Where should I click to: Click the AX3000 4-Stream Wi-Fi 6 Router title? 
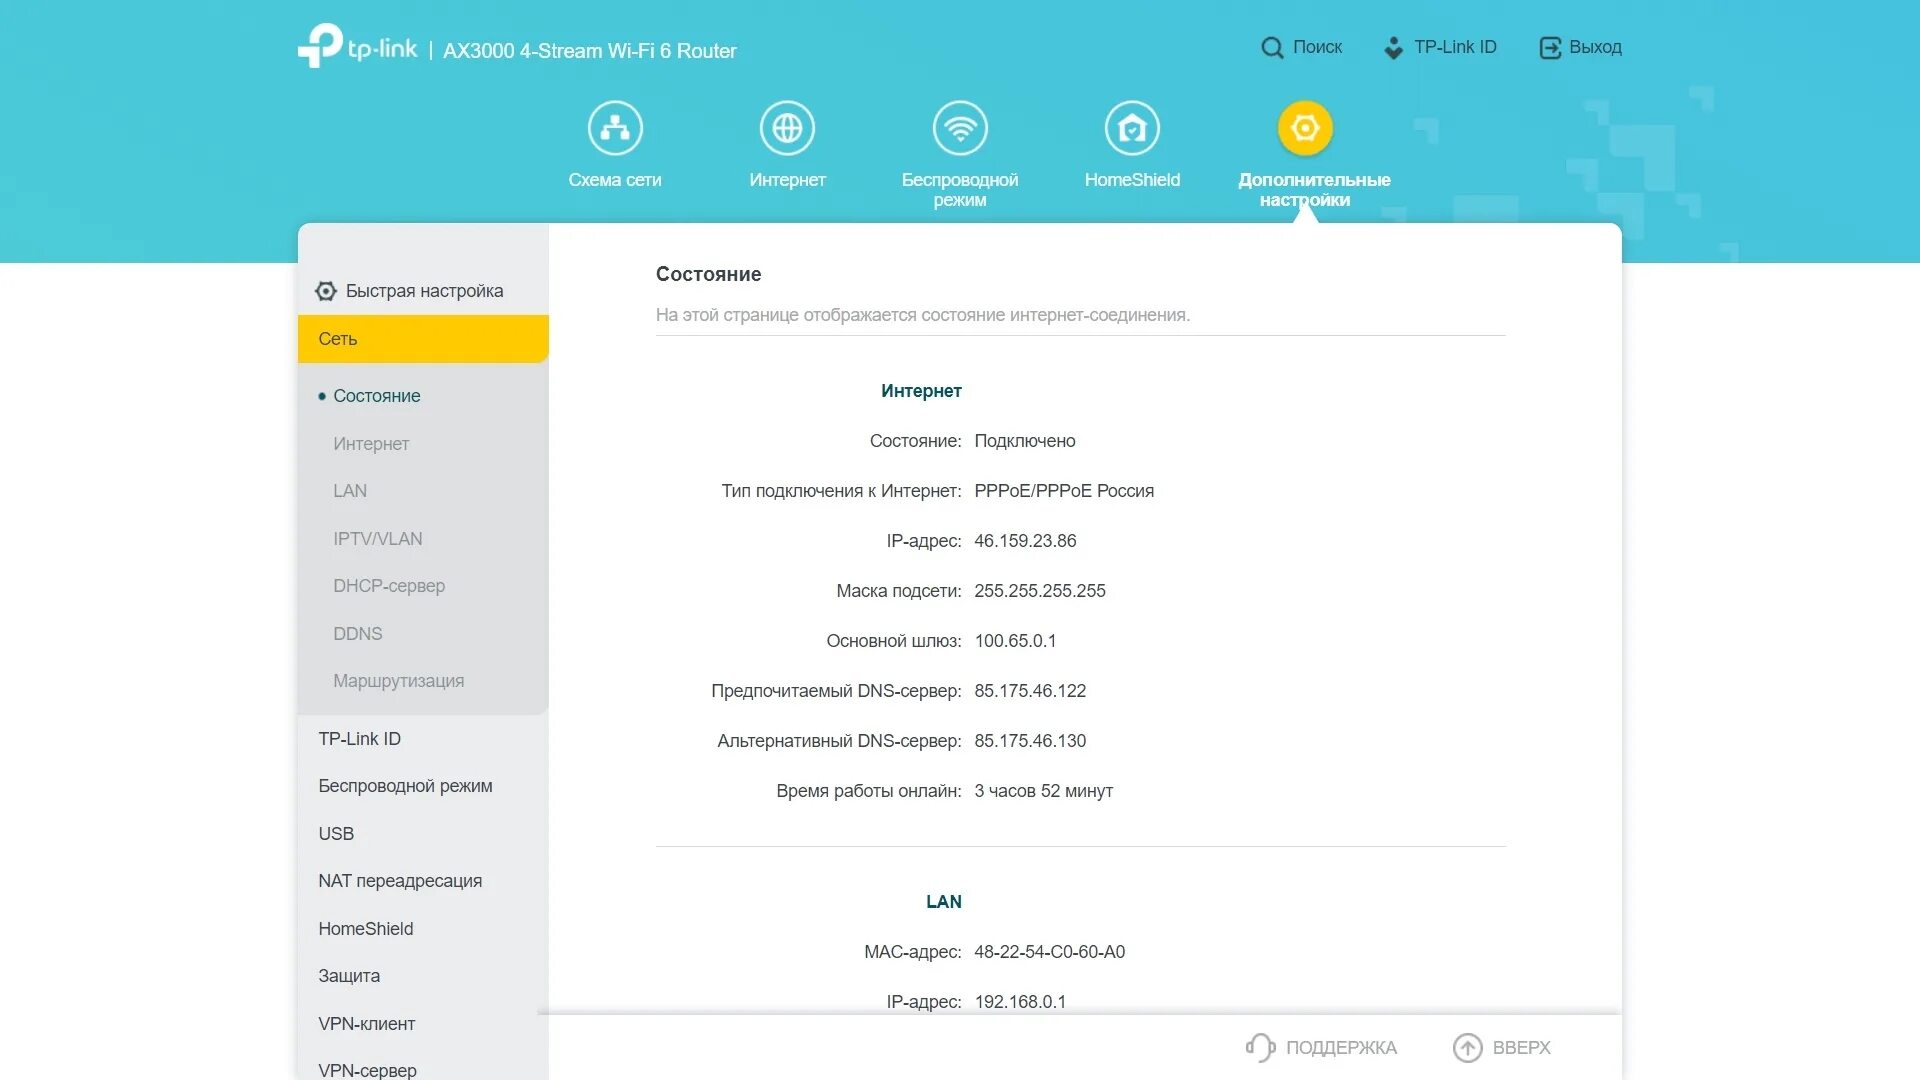pos(589,51)
